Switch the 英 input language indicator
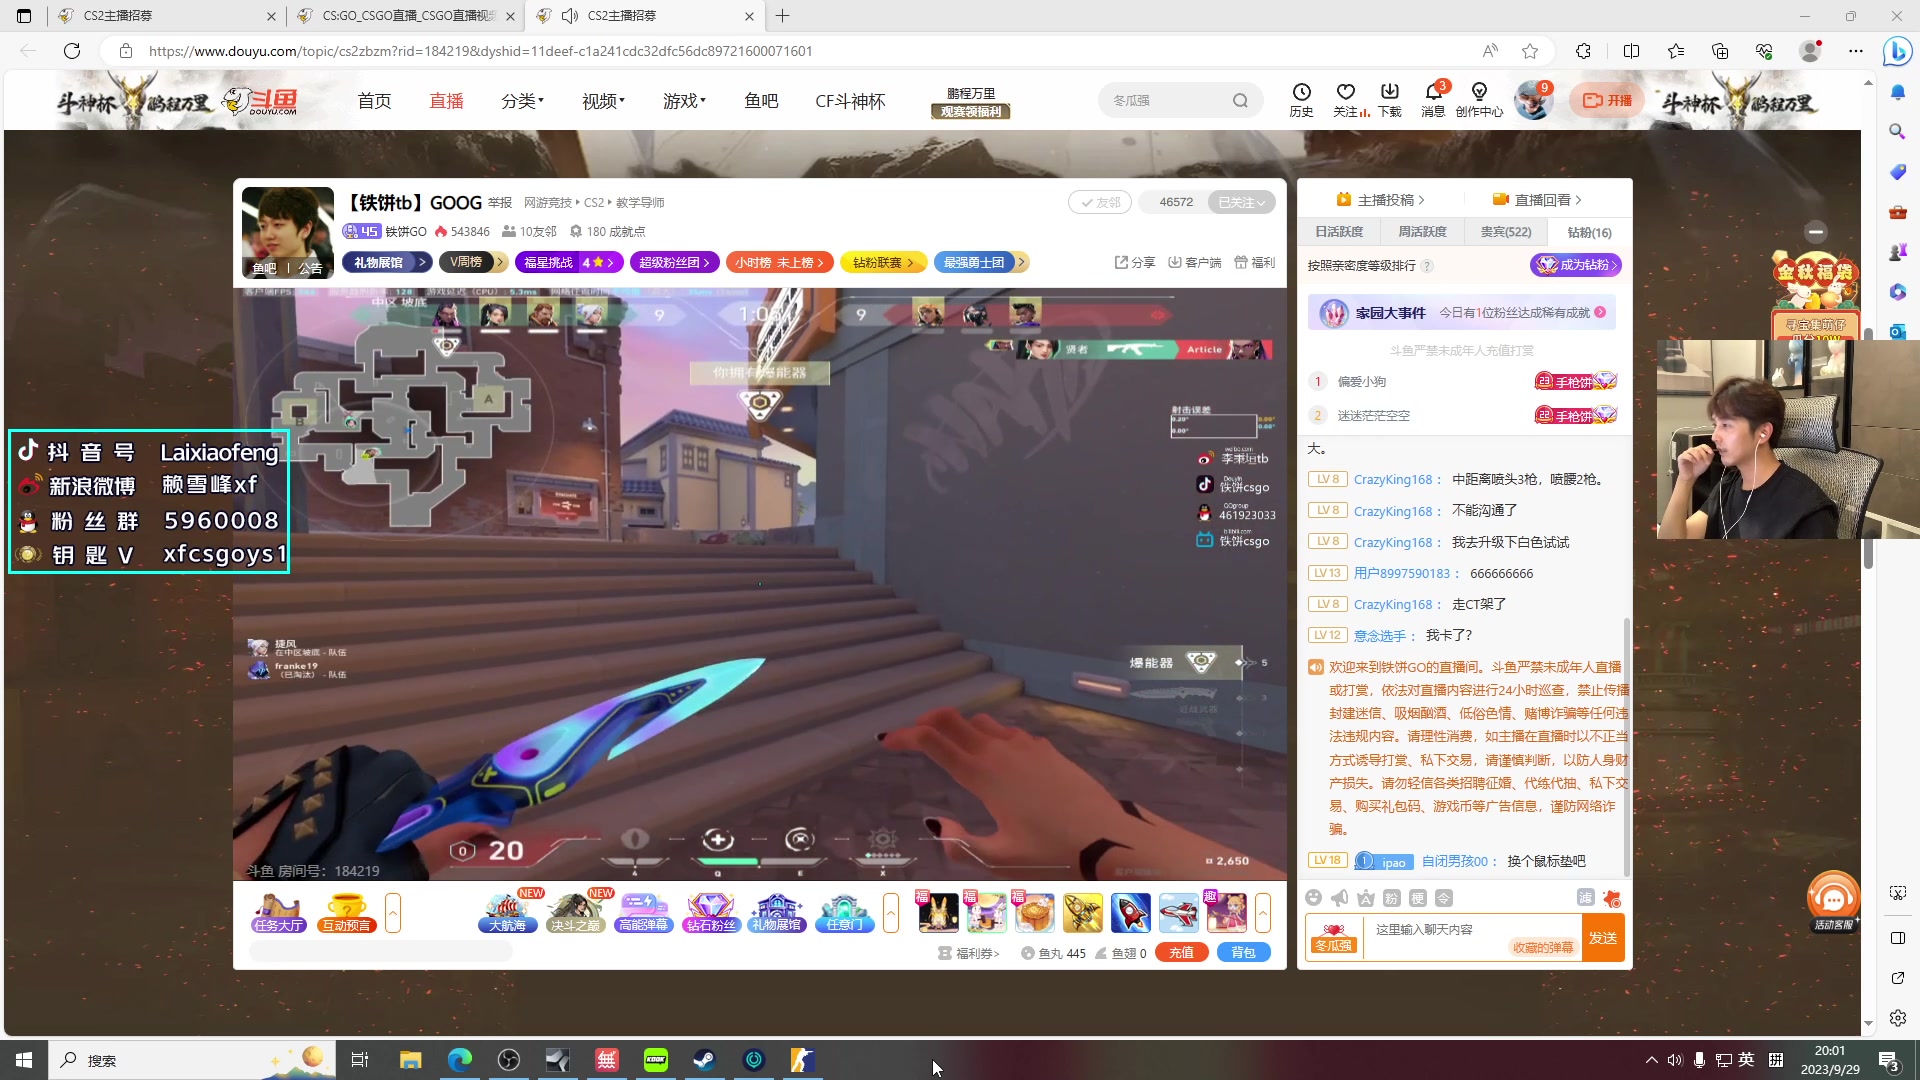 pyautogui.click(x=1746, y=1060)
